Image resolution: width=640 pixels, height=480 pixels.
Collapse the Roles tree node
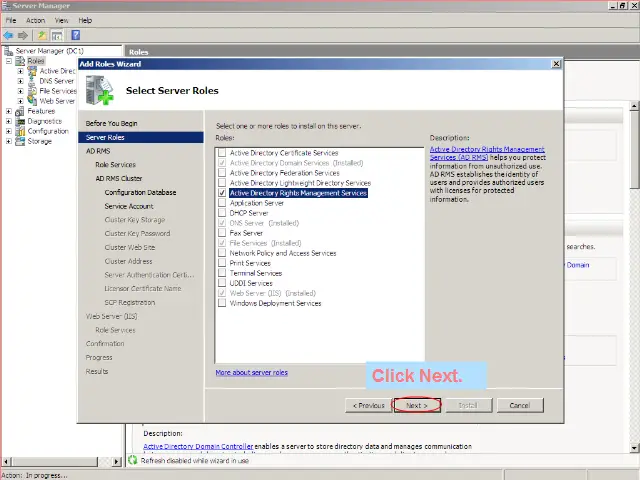tap(9, 61)
